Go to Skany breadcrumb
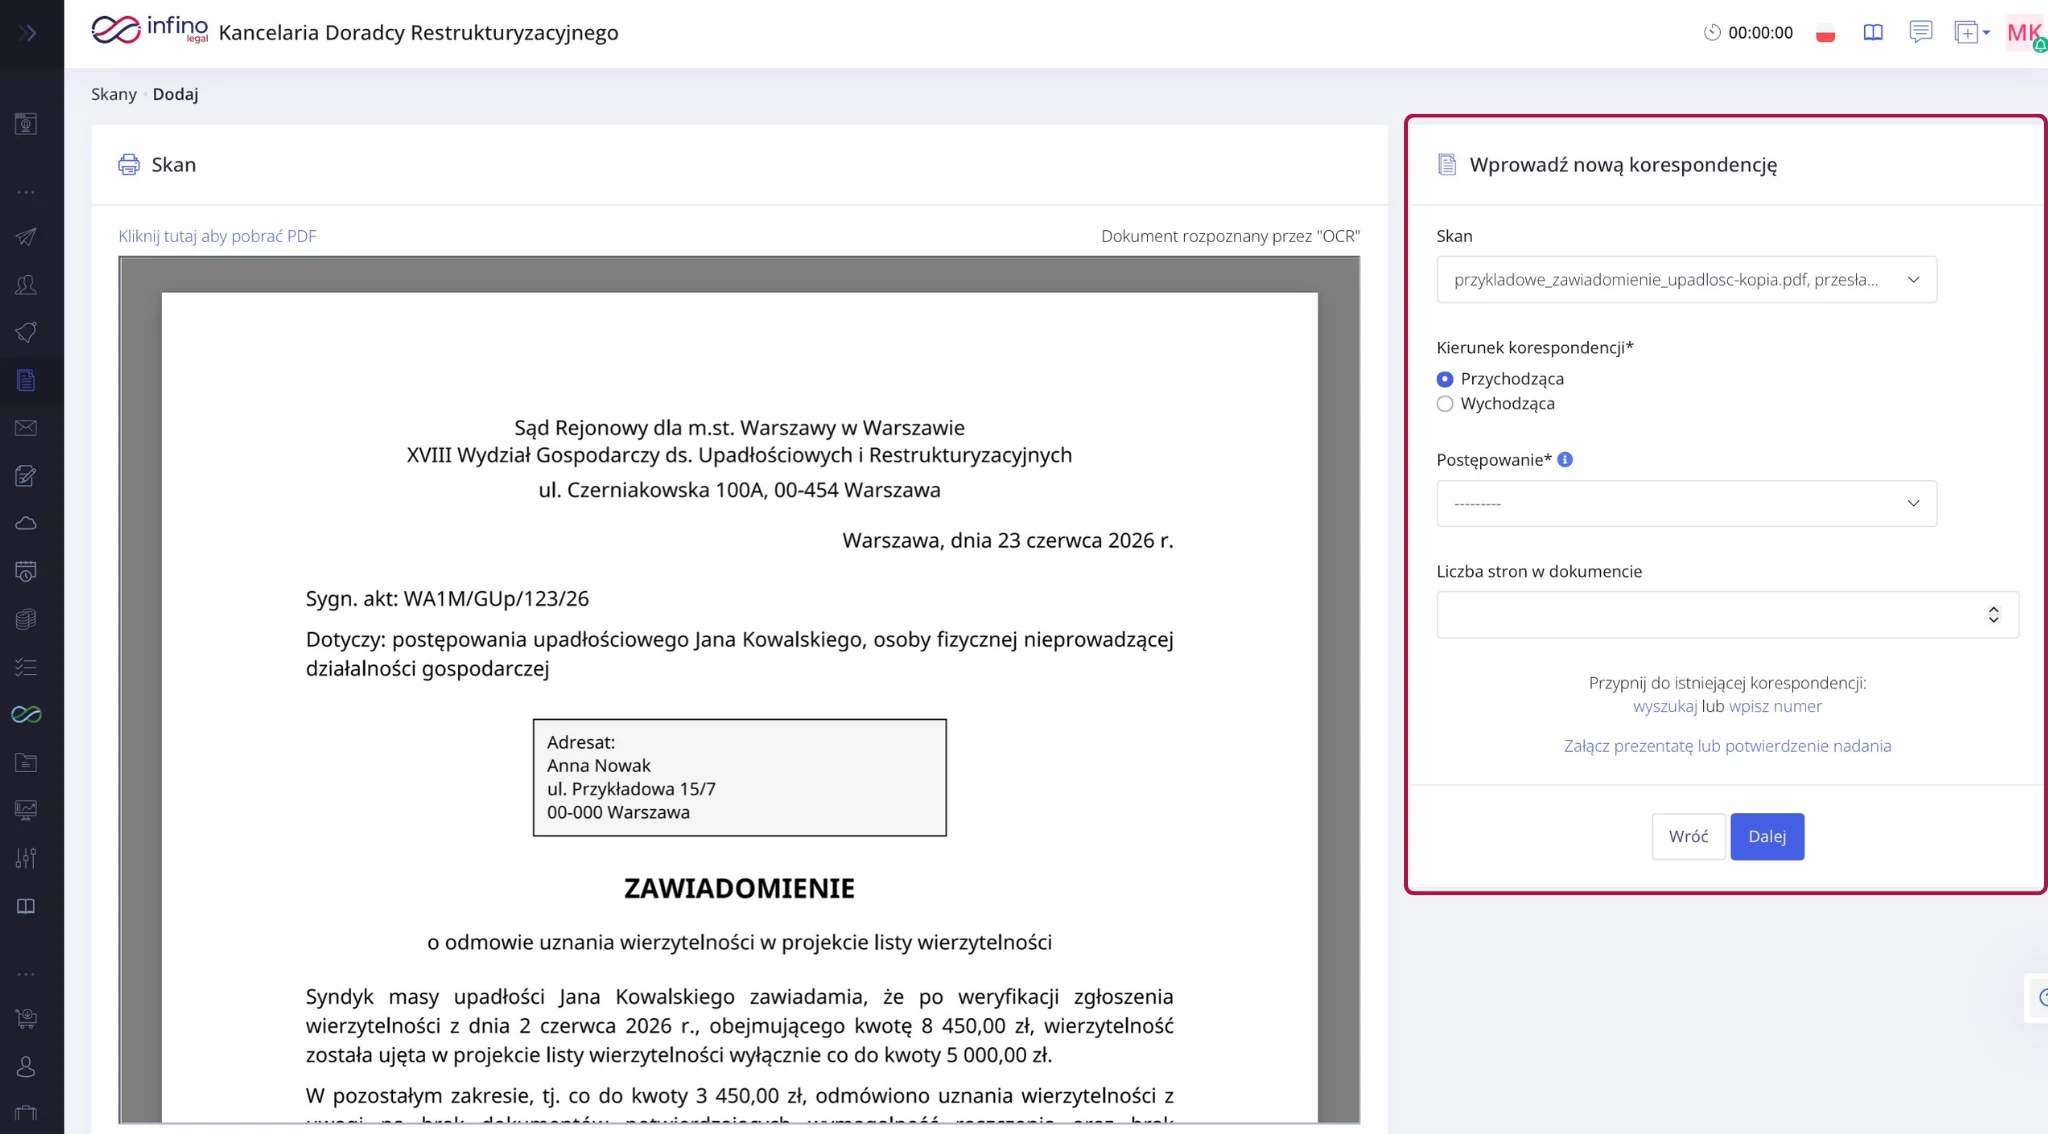This screenshot has height=1134, width=2048. (x=113, y=94)
